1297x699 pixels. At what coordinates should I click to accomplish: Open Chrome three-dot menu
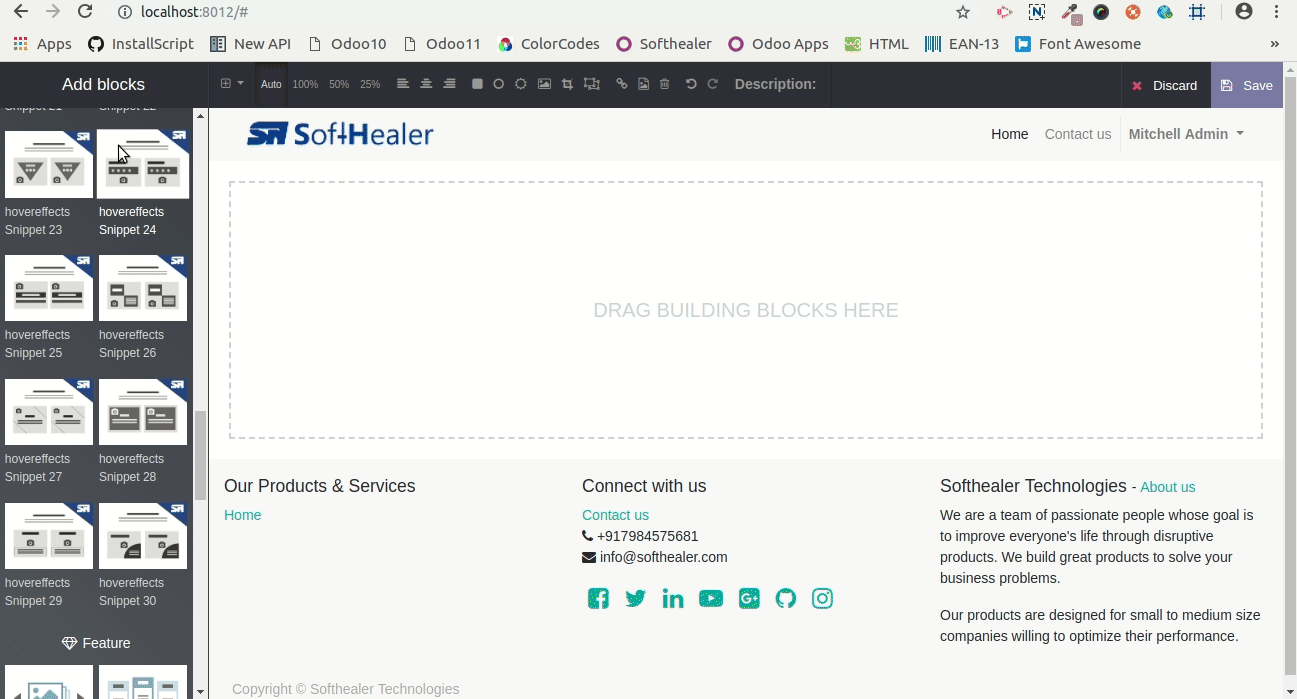(1277, 12)
